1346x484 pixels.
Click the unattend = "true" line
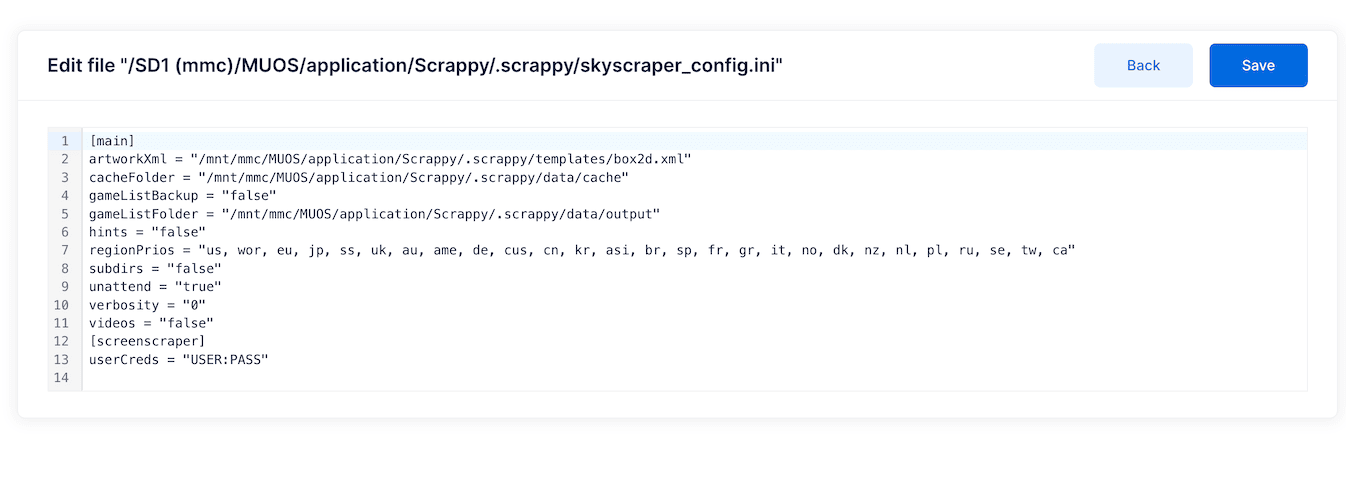[x=155, y=286]
